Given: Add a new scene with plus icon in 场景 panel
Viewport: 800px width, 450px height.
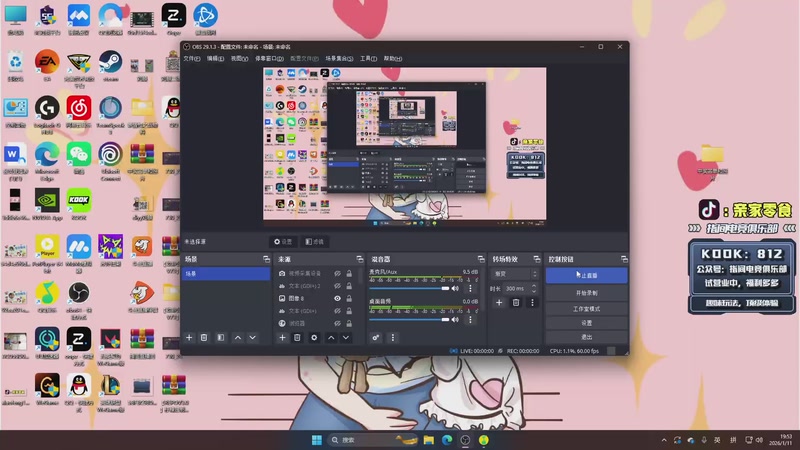Looking at the screenshot, I should pos(189,338).
